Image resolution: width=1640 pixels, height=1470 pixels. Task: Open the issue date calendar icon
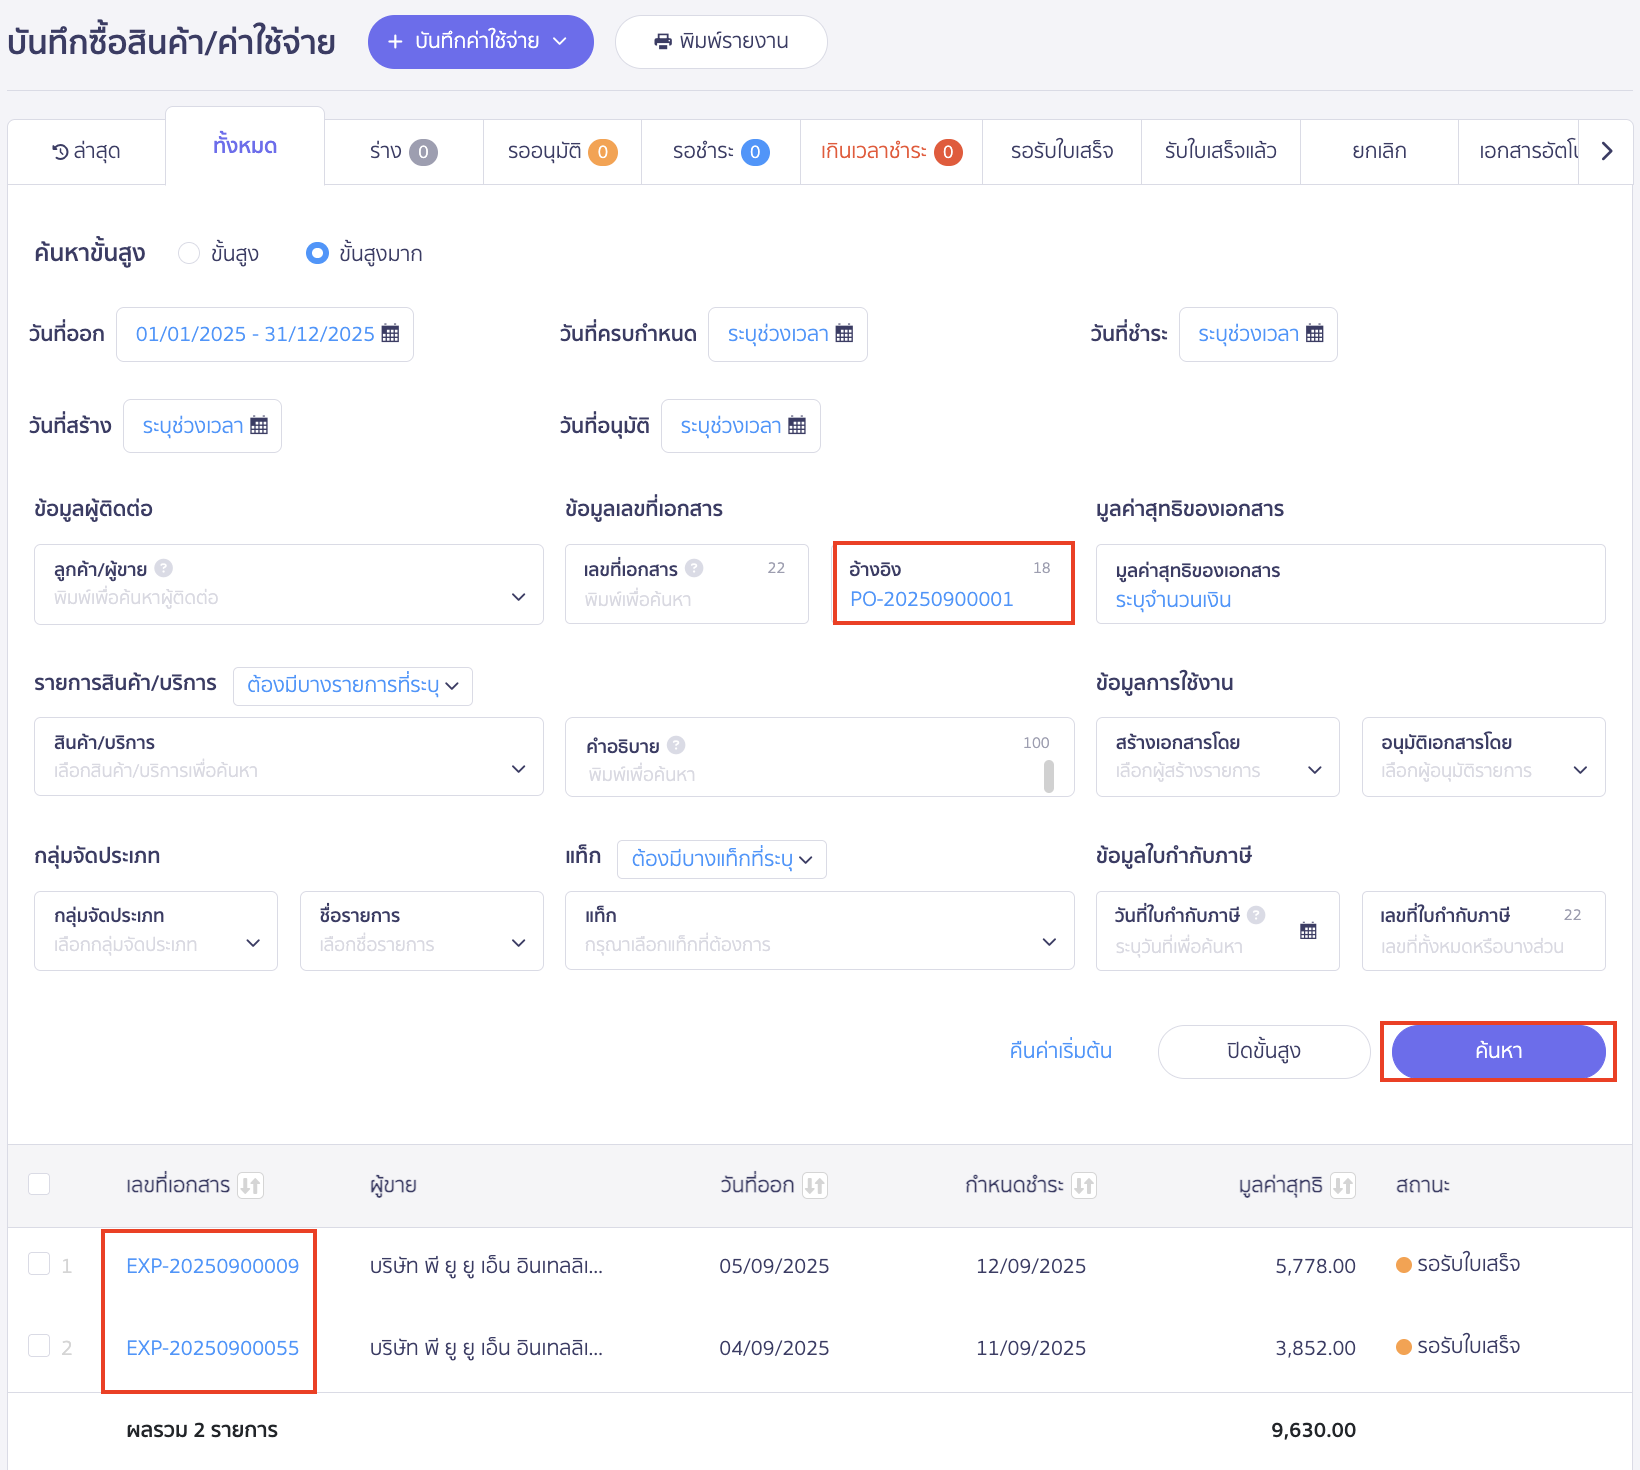[390, 334]
